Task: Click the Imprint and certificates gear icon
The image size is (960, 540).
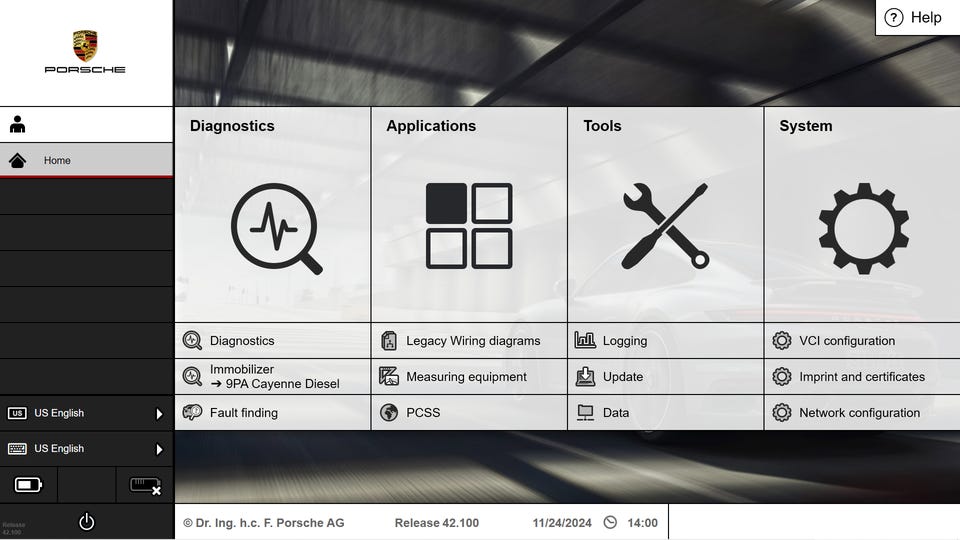Action: (x=782, y=376)
